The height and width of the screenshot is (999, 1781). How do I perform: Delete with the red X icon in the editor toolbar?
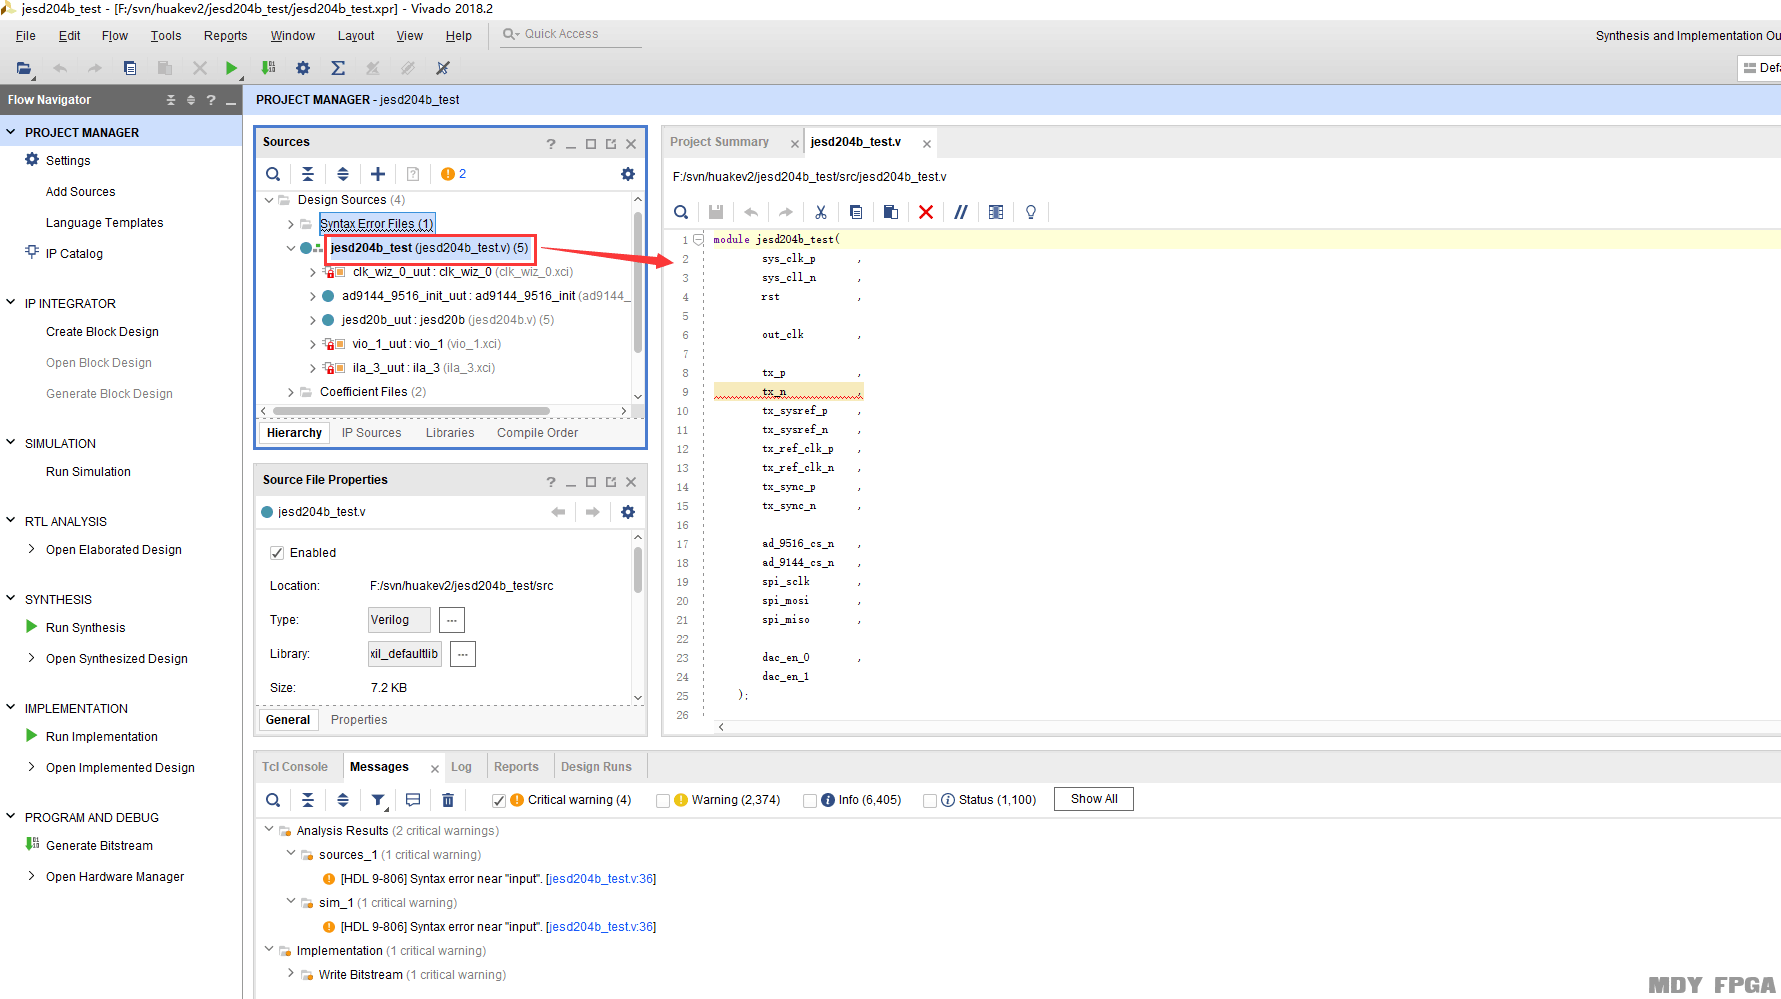click(926, 212)
